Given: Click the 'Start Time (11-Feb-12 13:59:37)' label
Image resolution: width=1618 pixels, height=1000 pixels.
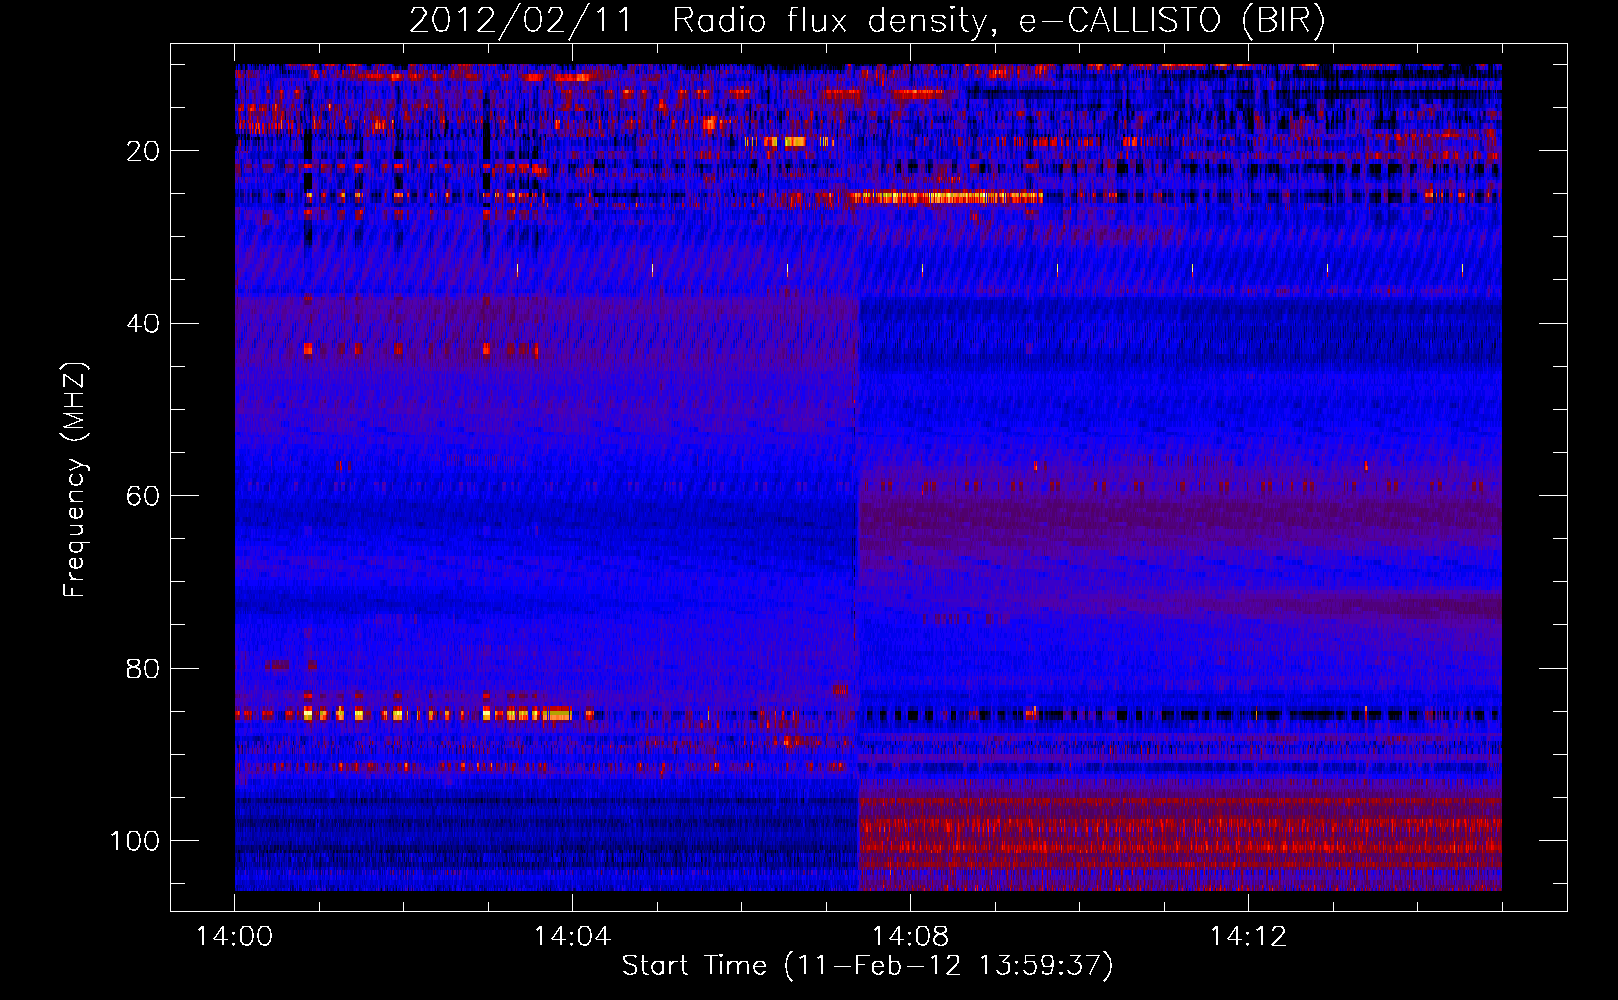Looking at the screenshot, I should [867, 966].
